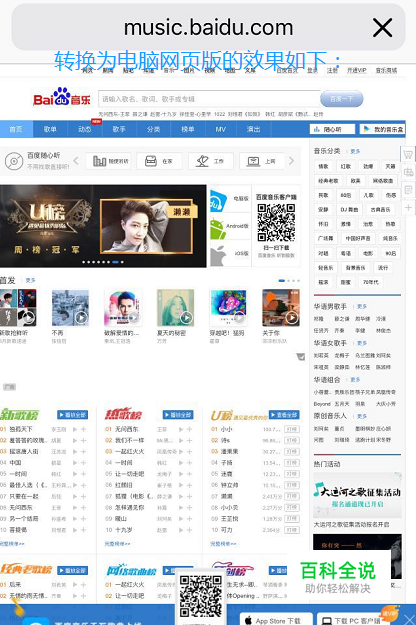
Task: Open the 歌手 navigation tab
Action: (119, 129)
